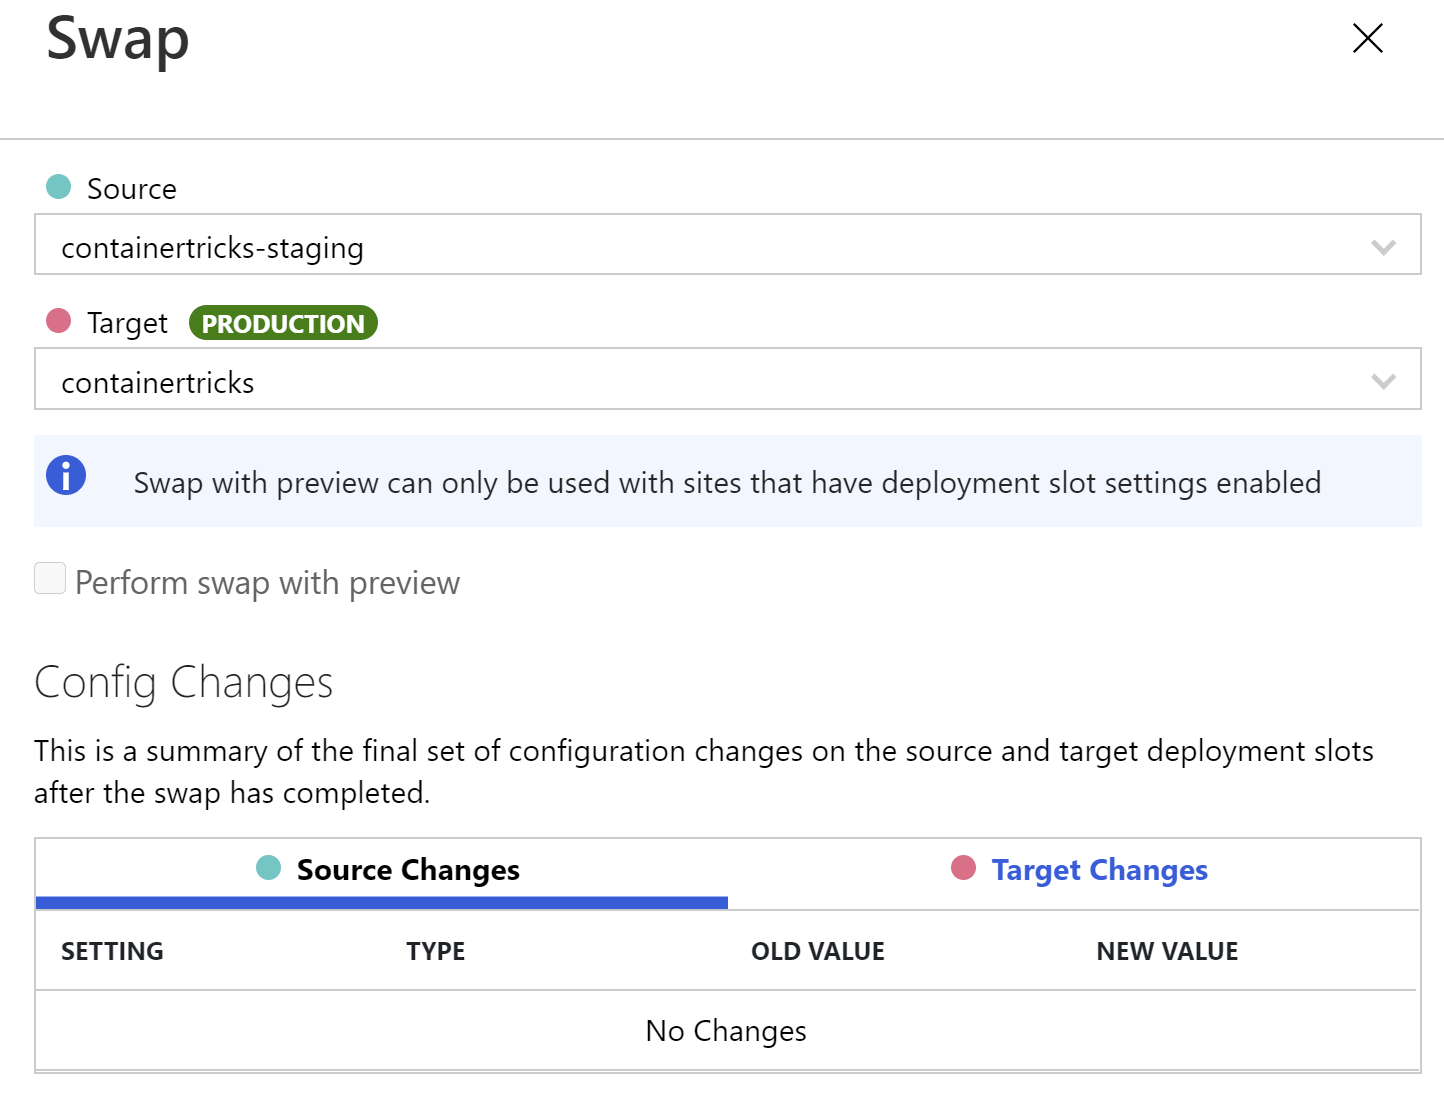Image resolution: width=1444 pixels, height=1113 pixels.
Task: Click the OLD VALUE column header
Action: click(x=818, y=951)
